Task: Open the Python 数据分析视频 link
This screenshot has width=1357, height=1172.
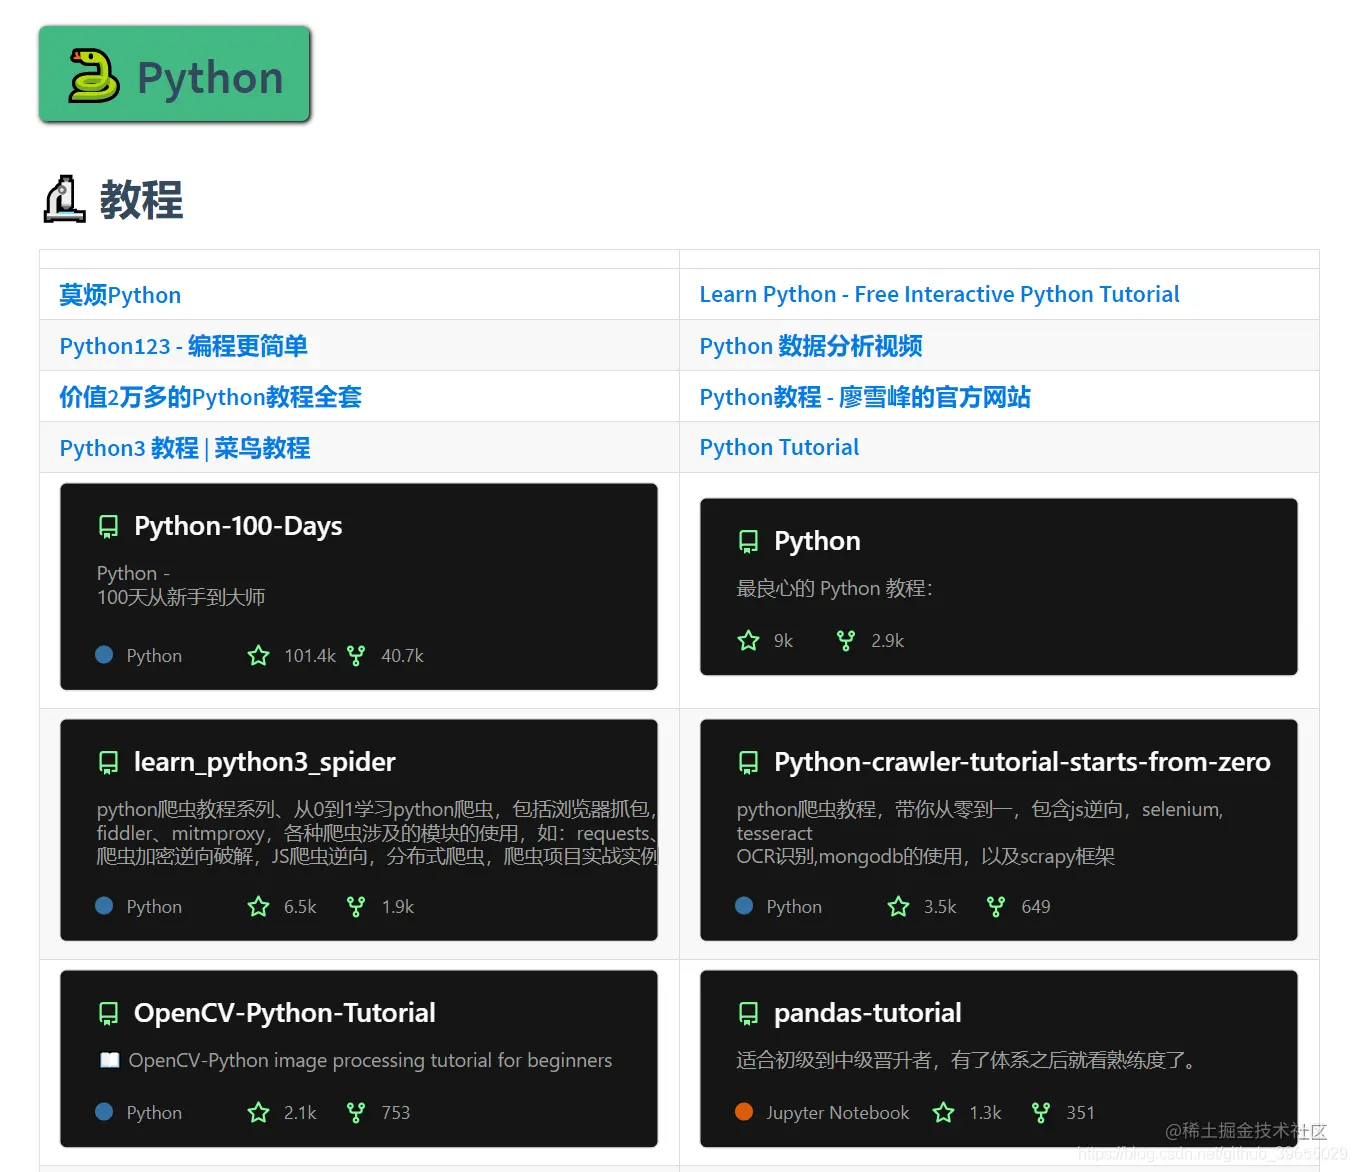Action: pos(811,346)
